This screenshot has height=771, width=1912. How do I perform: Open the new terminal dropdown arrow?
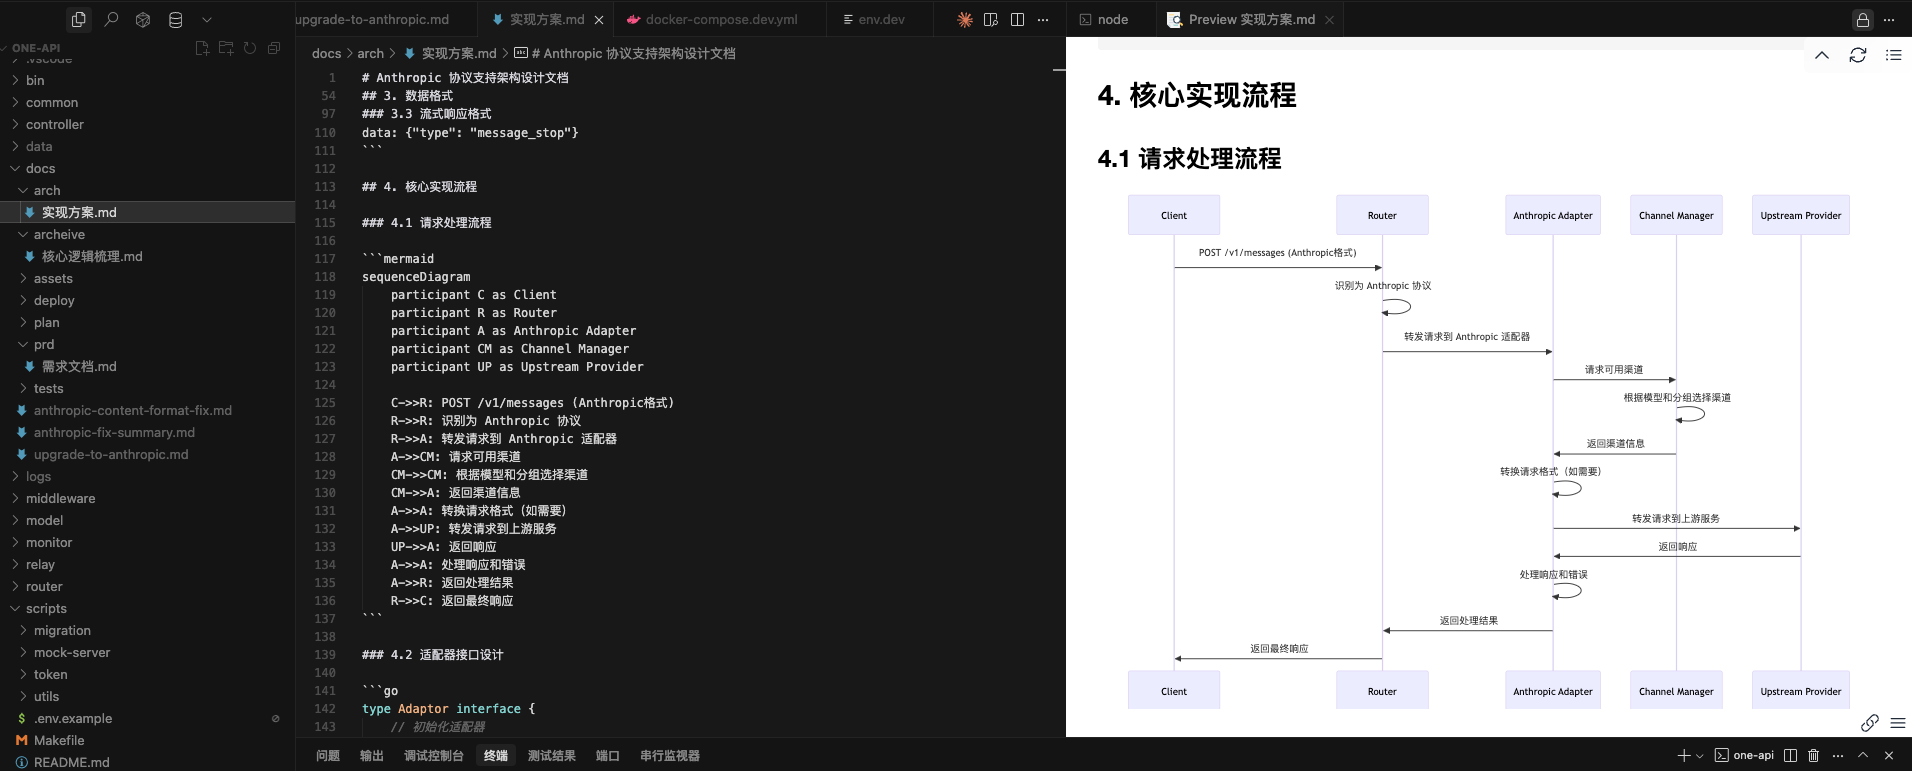(x=1699, y=756)
